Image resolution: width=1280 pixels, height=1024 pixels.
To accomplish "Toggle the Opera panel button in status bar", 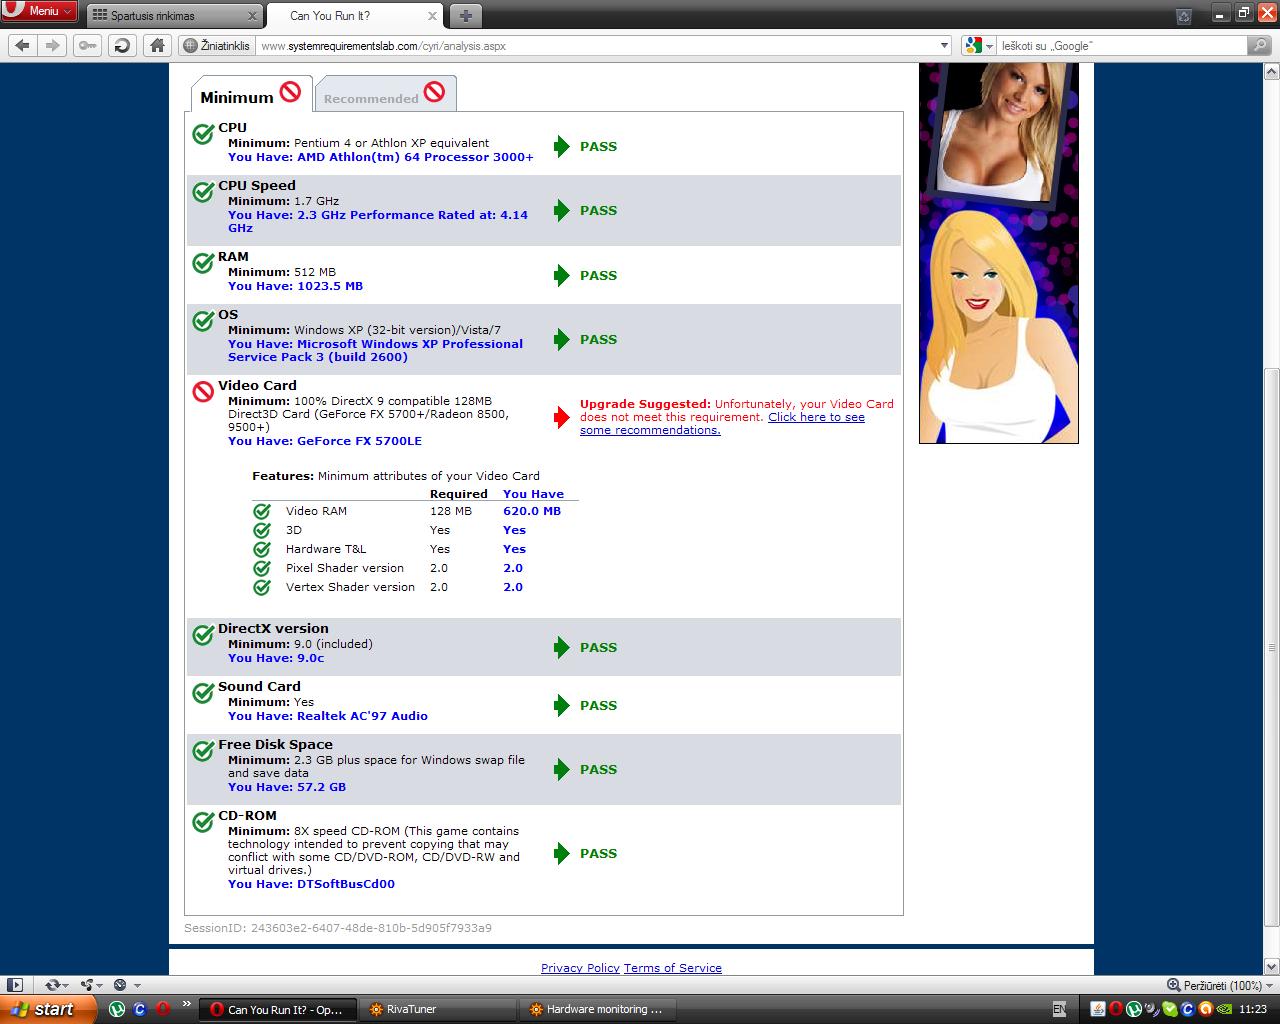I will pos(14,985).
